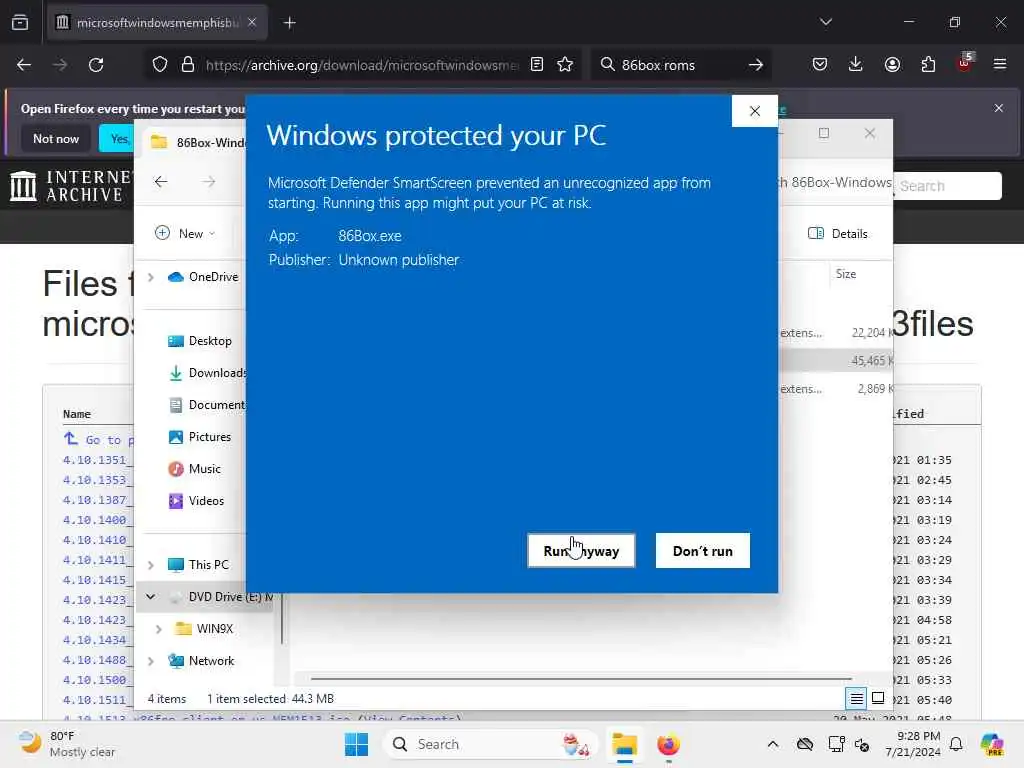This screenshot has height=768, width=1024.
Task: Open Downloads in navigation pane
Action: pyautogui.click(x=206, y=373)
